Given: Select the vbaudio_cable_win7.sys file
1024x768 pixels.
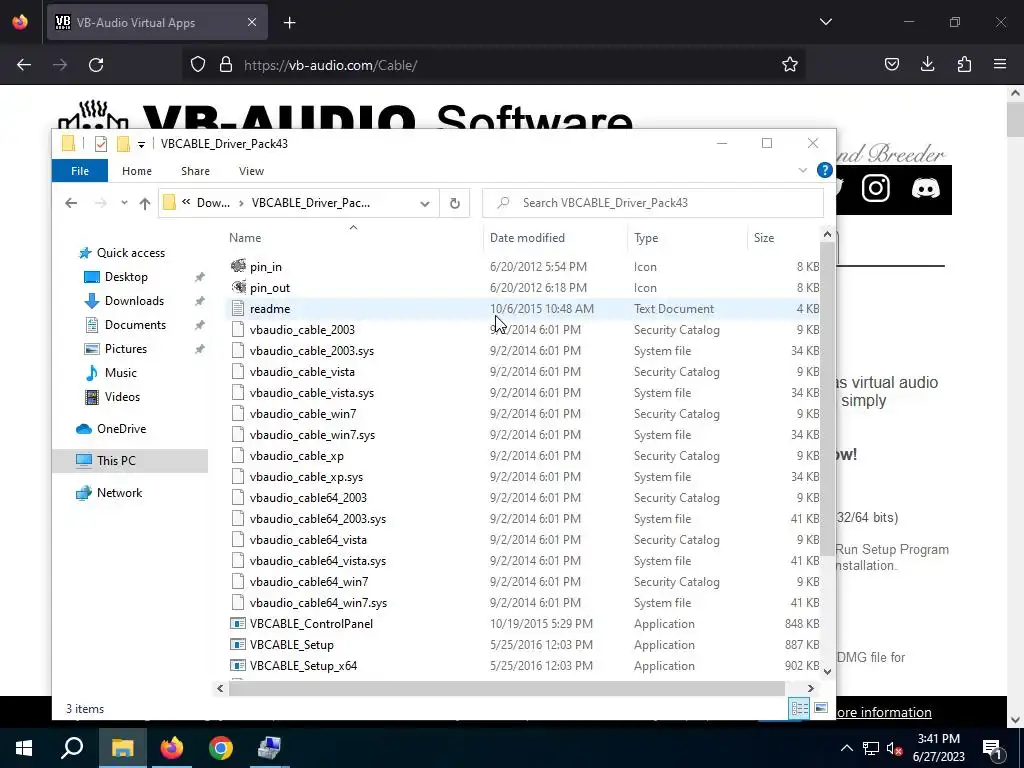Looking at the screenshot, I should point(312,435).
